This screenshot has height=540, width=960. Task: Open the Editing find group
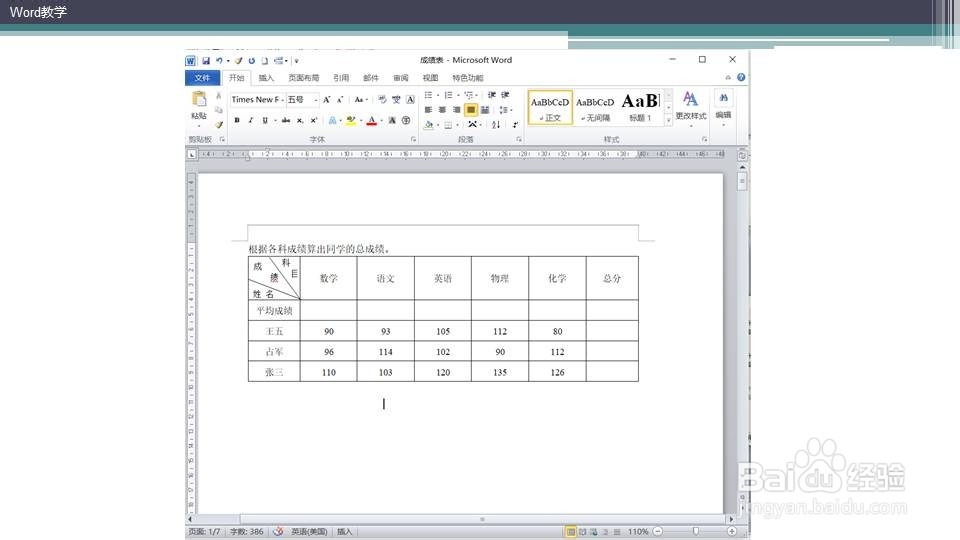723,107
